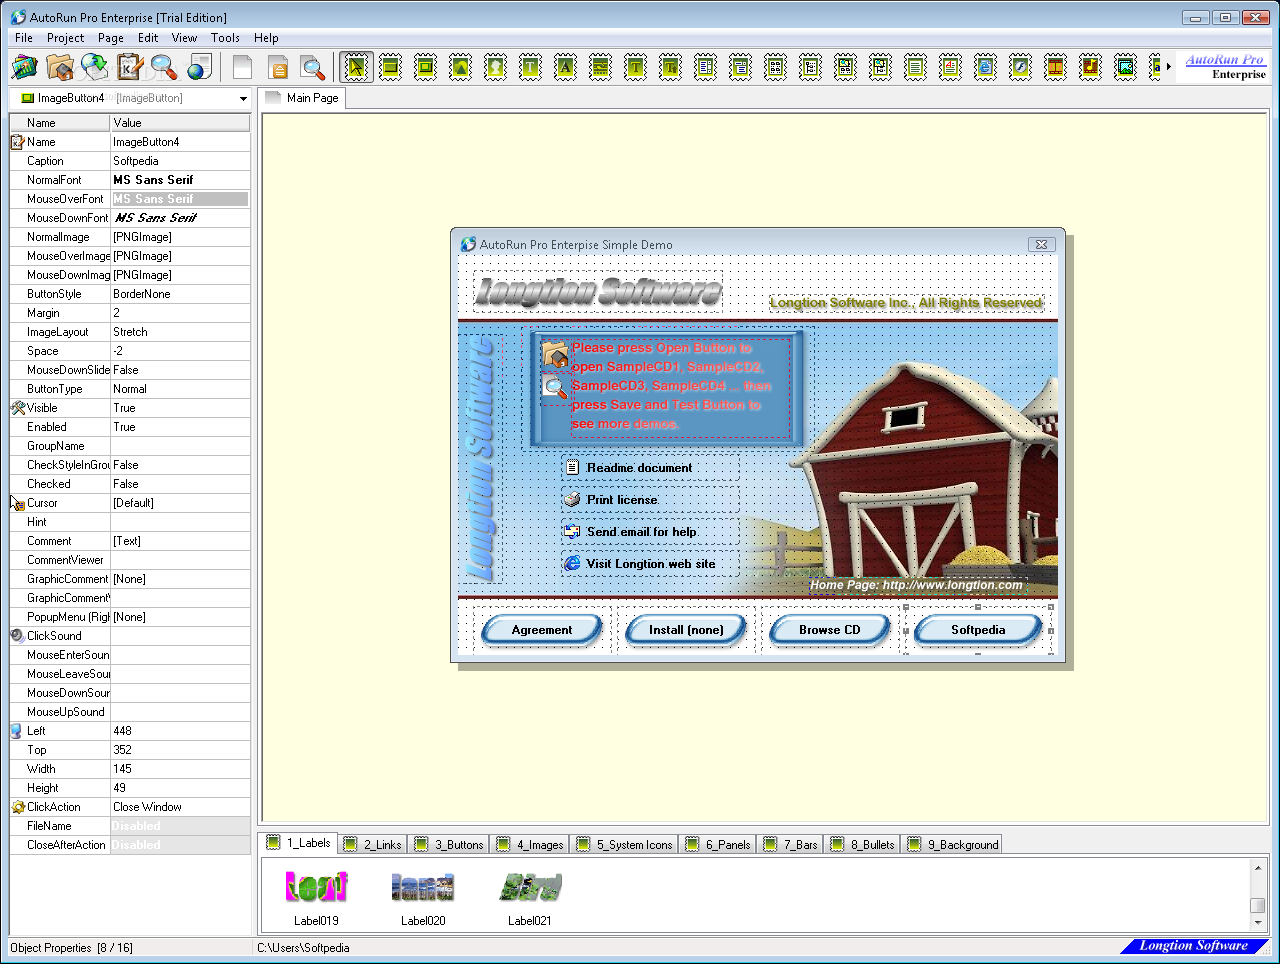Select the Label019 thumbnail
This screenshot has height=964, width=1280.
click(x=316, y=897)
